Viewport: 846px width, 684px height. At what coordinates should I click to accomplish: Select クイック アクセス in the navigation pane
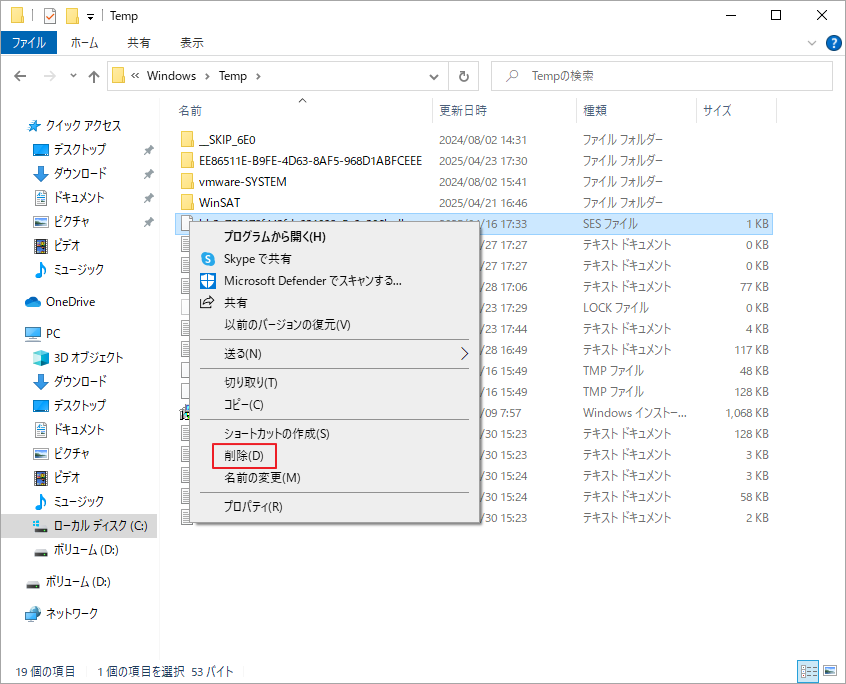[x=84, y=126]
